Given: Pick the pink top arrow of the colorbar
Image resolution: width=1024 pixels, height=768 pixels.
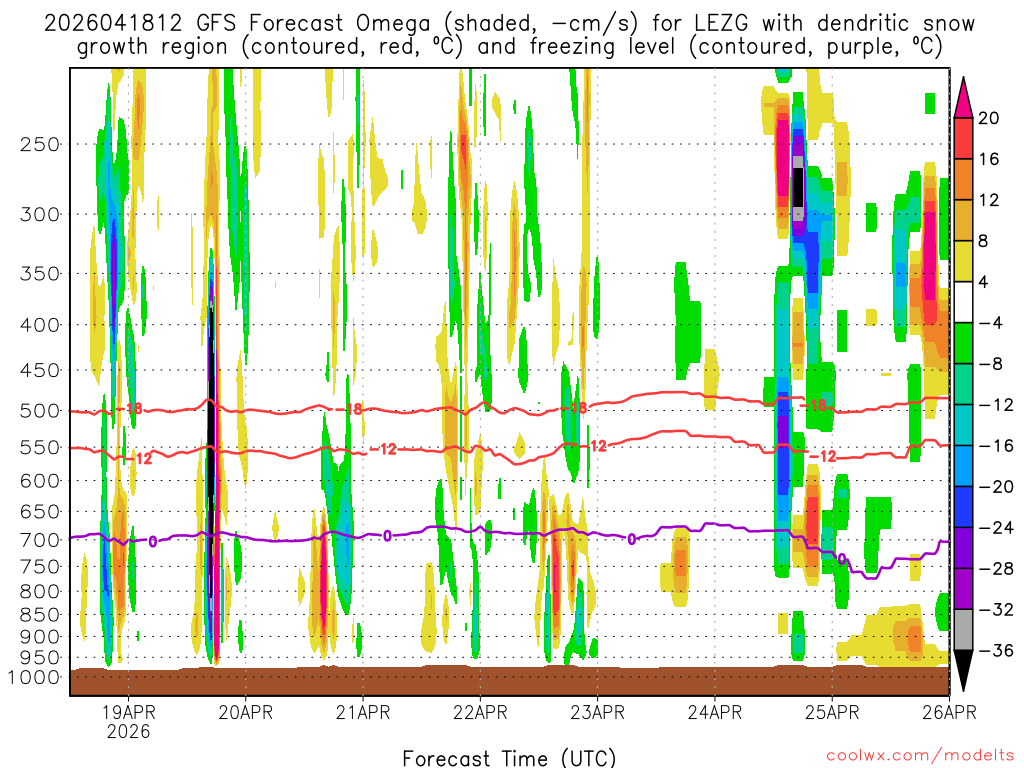Looking at the screenshot, I should tap(963, 97).
